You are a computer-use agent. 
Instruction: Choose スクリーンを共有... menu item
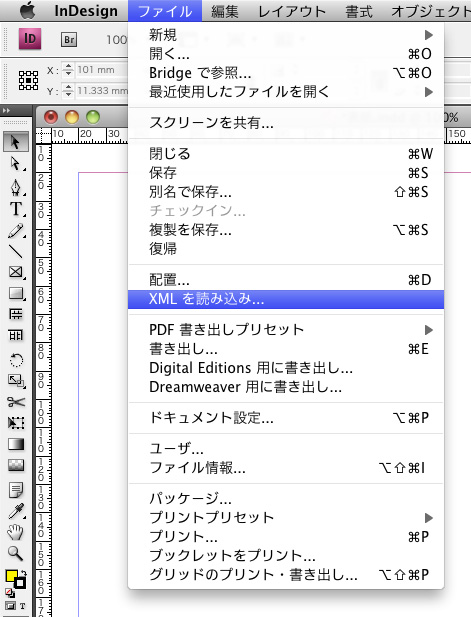pyautogui.click(x=286, y=123)
